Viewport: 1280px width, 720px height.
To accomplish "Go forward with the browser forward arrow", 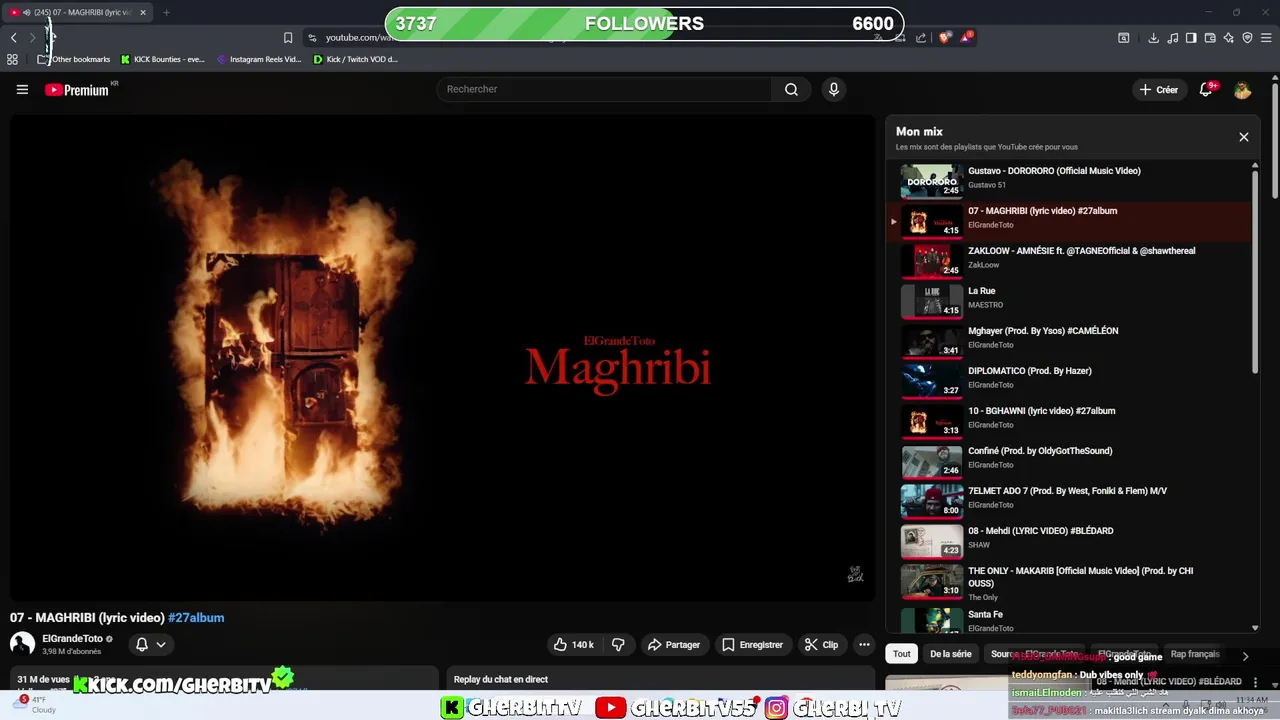I will click(33, 37).
